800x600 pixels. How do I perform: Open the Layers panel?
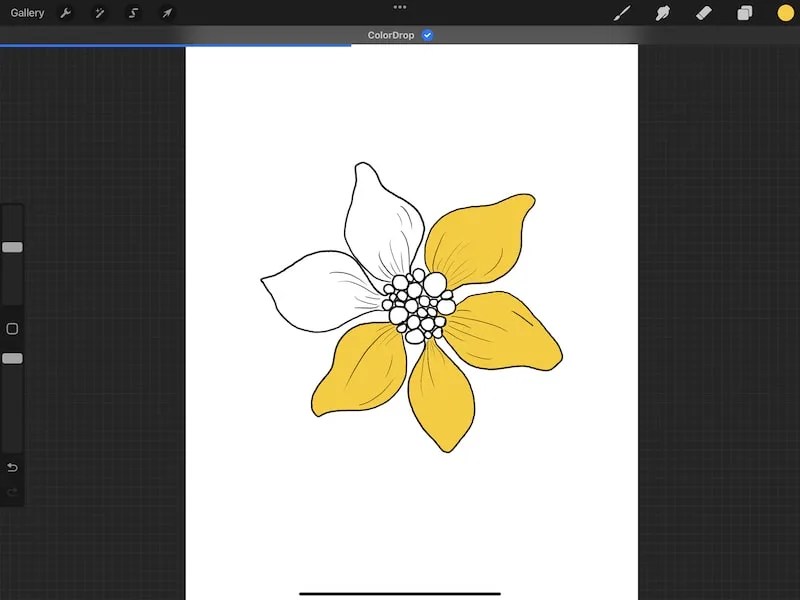coord(742,13)
